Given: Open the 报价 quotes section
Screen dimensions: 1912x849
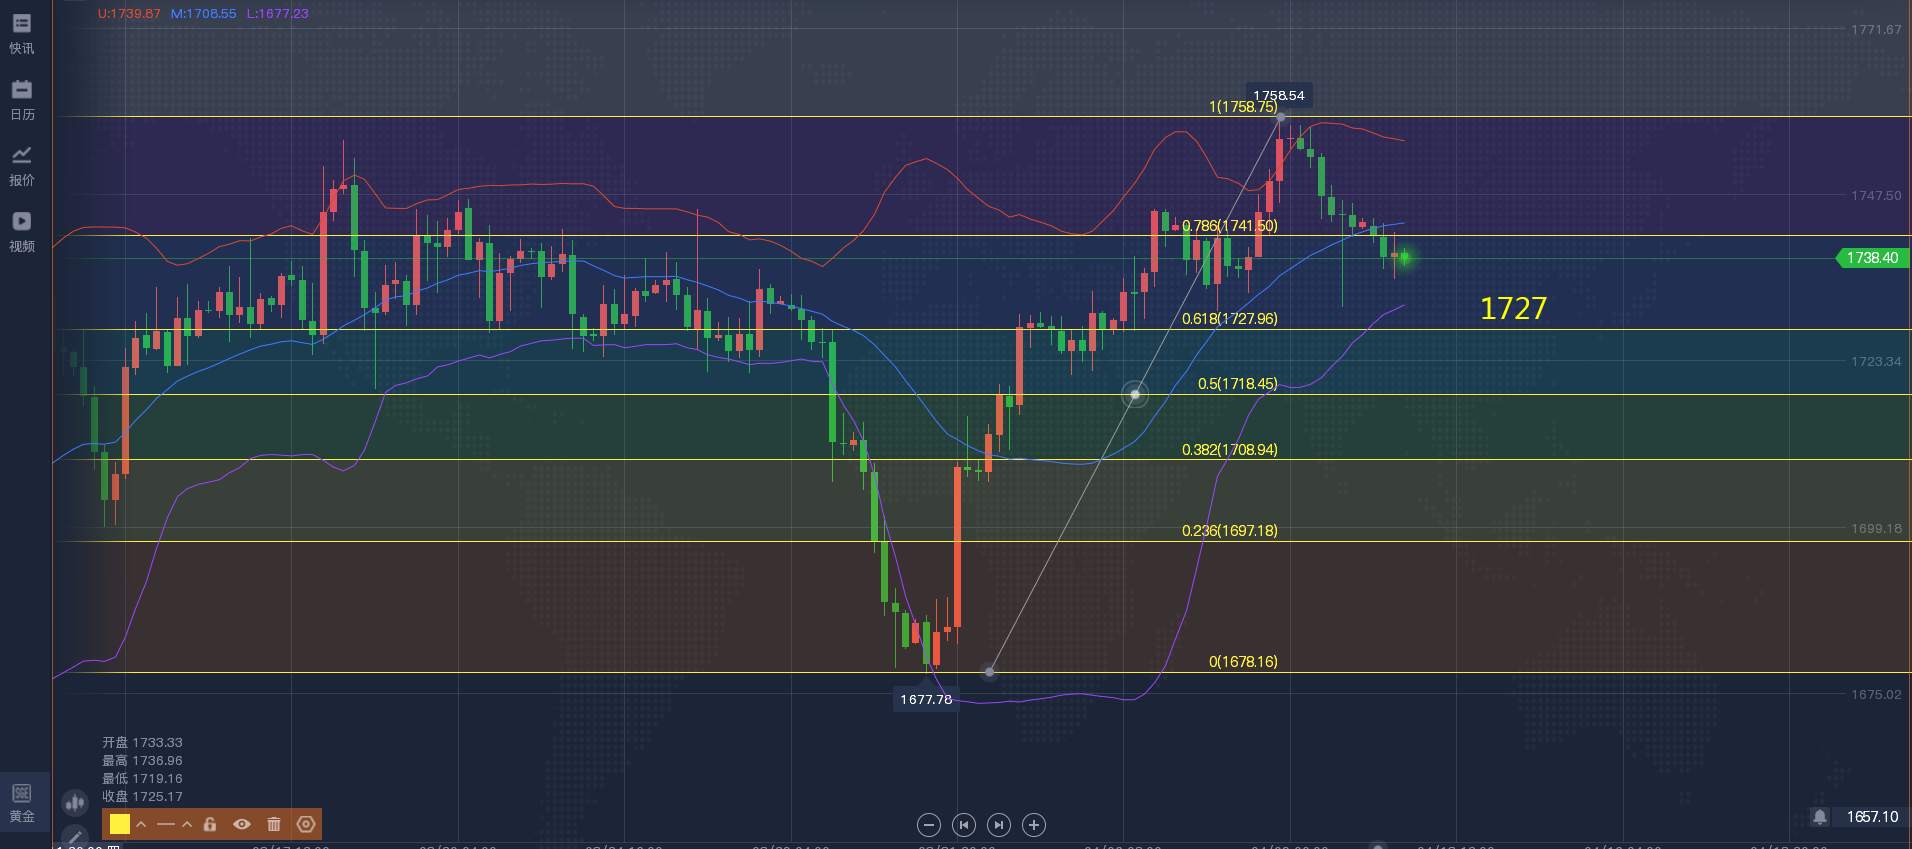Looking at the screenshot, I should click(x=21, y=166).
